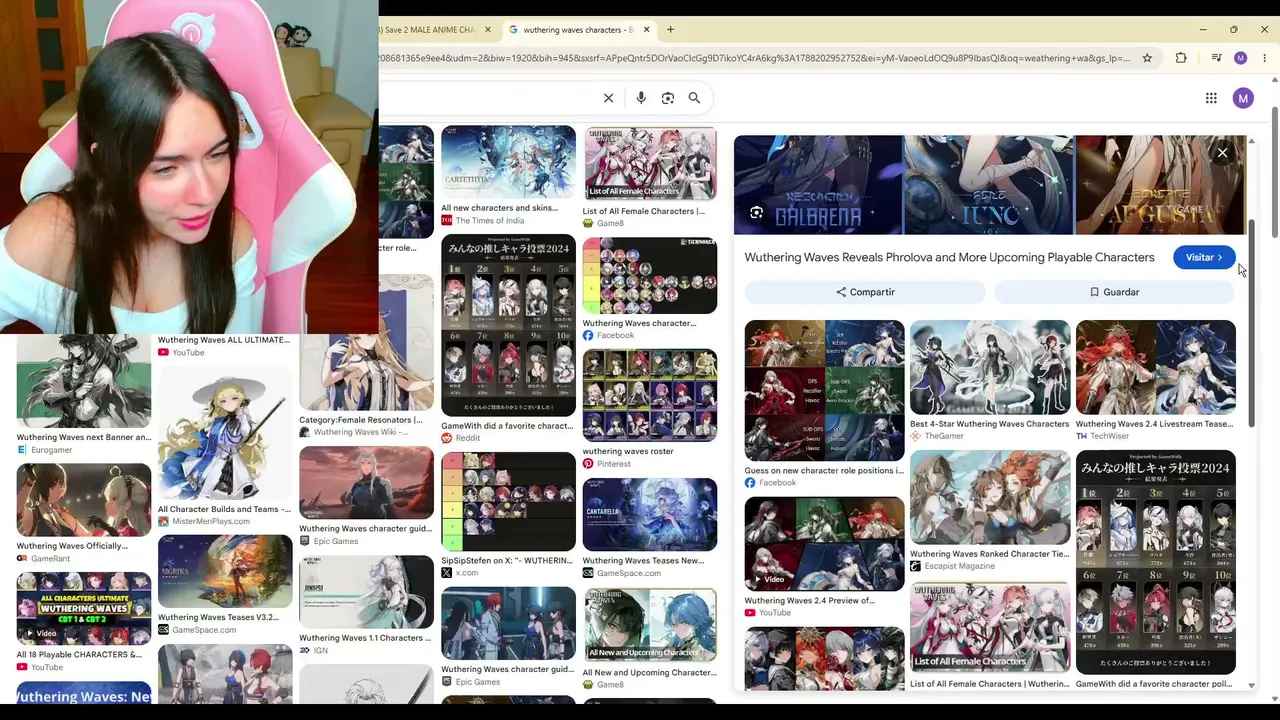This screenshot has height=720, width=1280.
Task: Open "All new characters and skins..." title
Action: pos(500,208)
